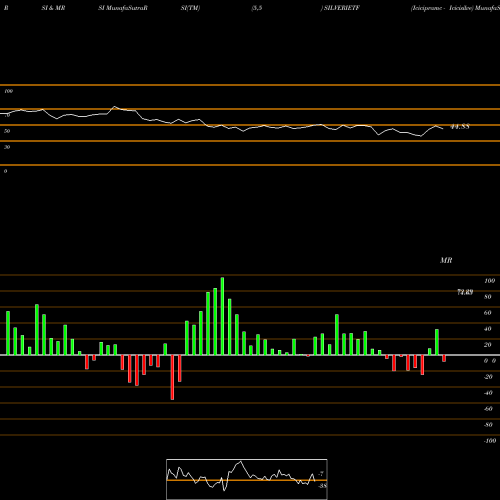Click the SILVERIETF symbol label
Screen dimensions: 500x500
point(342,8)
